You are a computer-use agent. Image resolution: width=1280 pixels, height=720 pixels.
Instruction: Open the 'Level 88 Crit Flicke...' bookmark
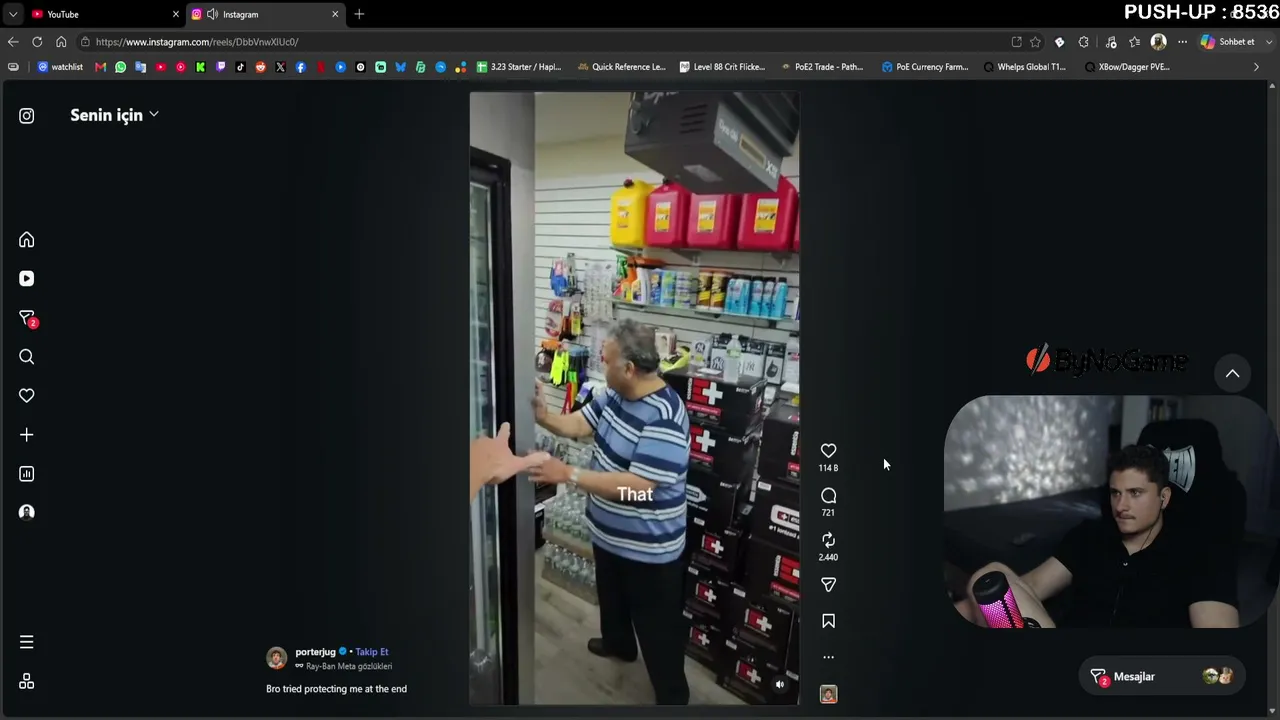[x=722, y=67]
